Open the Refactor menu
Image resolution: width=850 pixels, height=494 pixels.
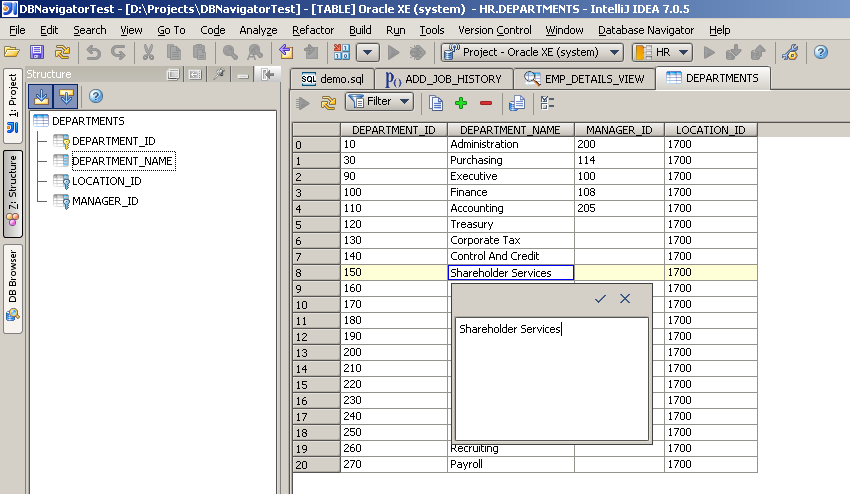(x=313, y=30)
